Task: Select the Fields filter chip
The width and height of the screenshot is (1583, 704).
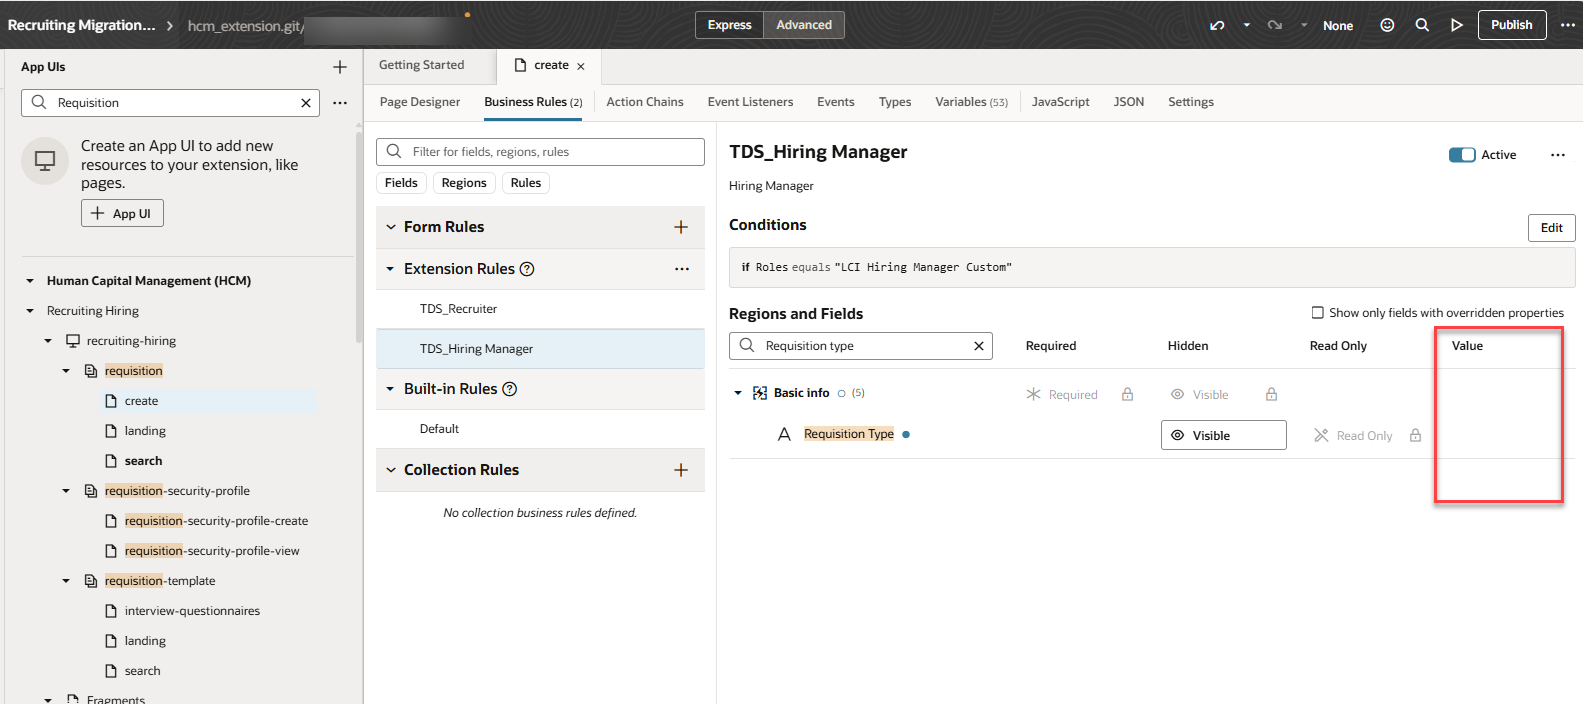Action: pyautogui.click(x=401, y=183)
